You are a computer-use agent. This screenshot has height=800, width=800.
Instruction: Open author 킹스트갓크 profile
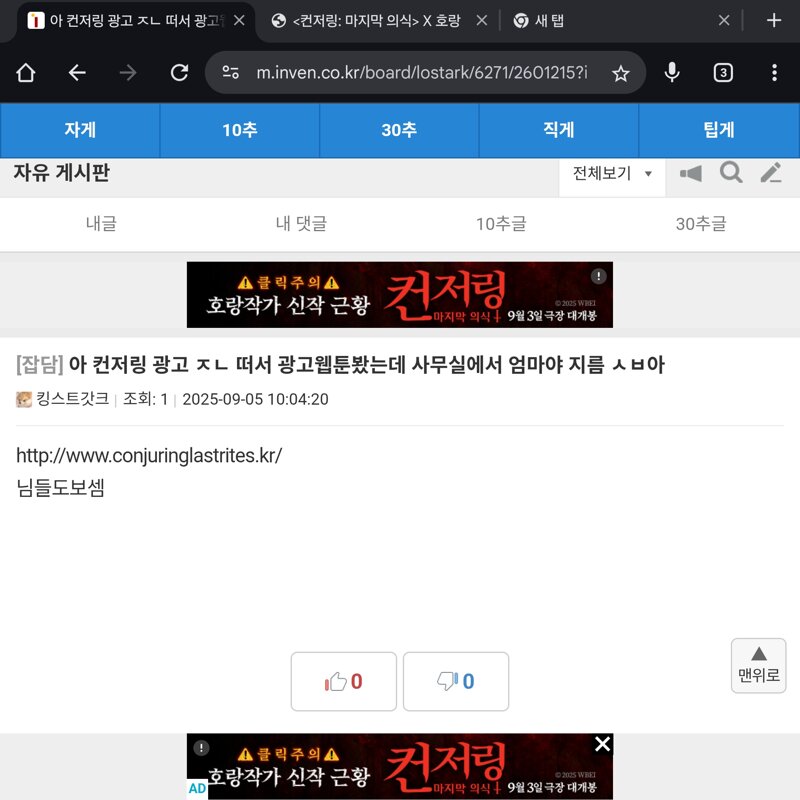tap(72, 398)
